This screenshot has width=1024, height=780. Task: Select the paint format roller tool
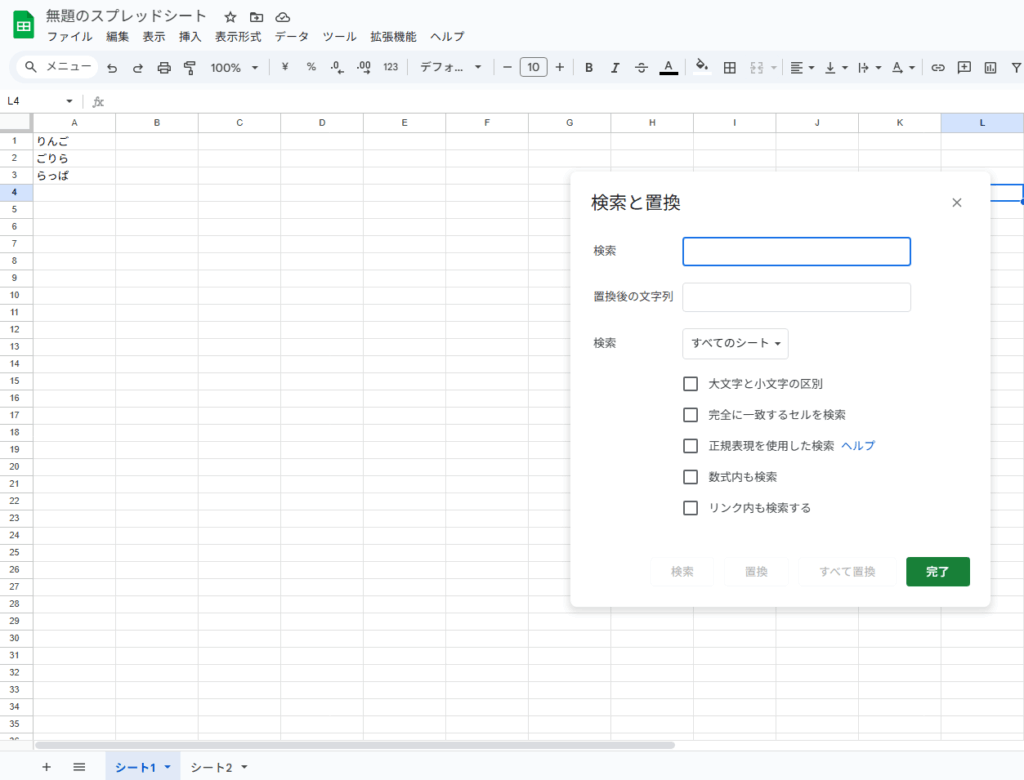point(189,68)
